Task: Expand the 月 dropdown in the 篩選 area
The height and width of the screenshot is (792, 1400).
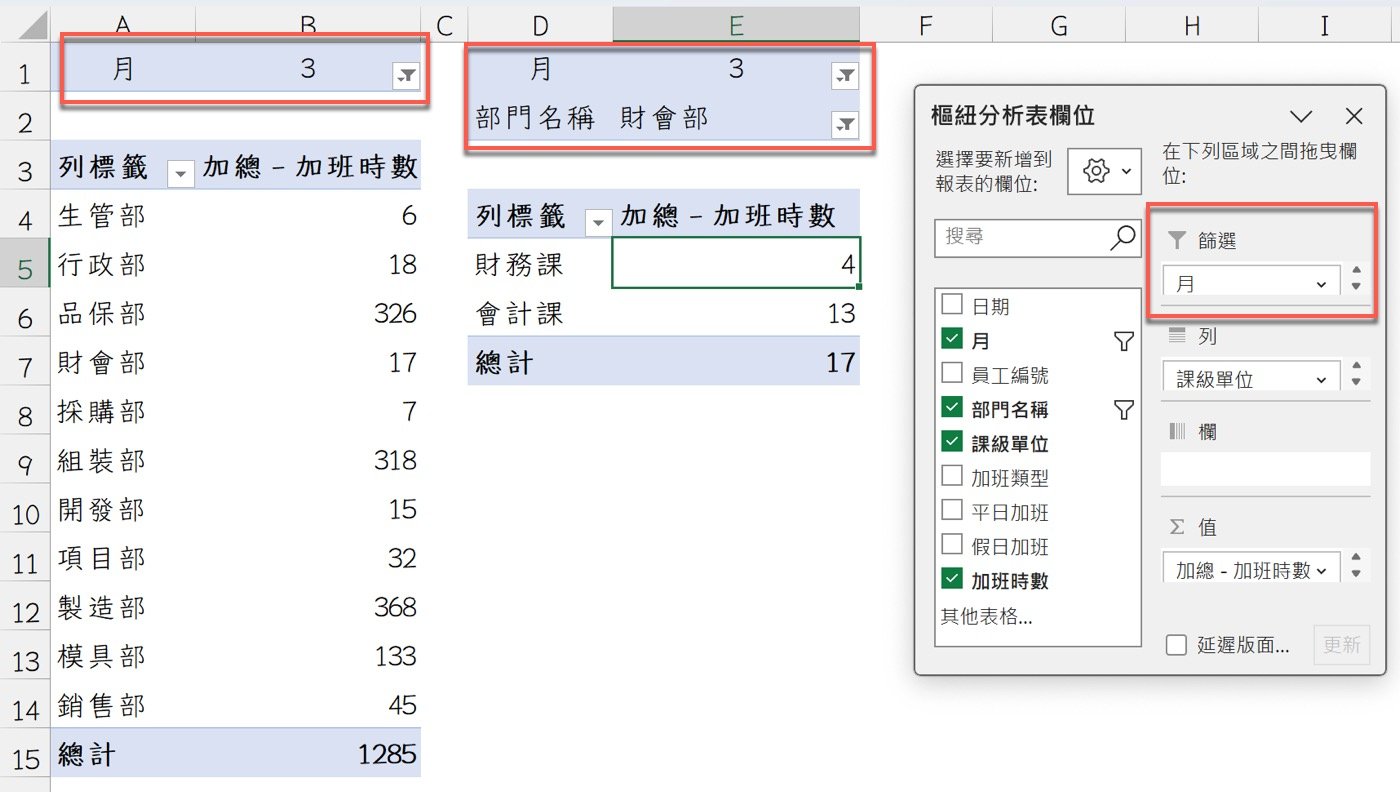Action: (x=1321, y=285)
